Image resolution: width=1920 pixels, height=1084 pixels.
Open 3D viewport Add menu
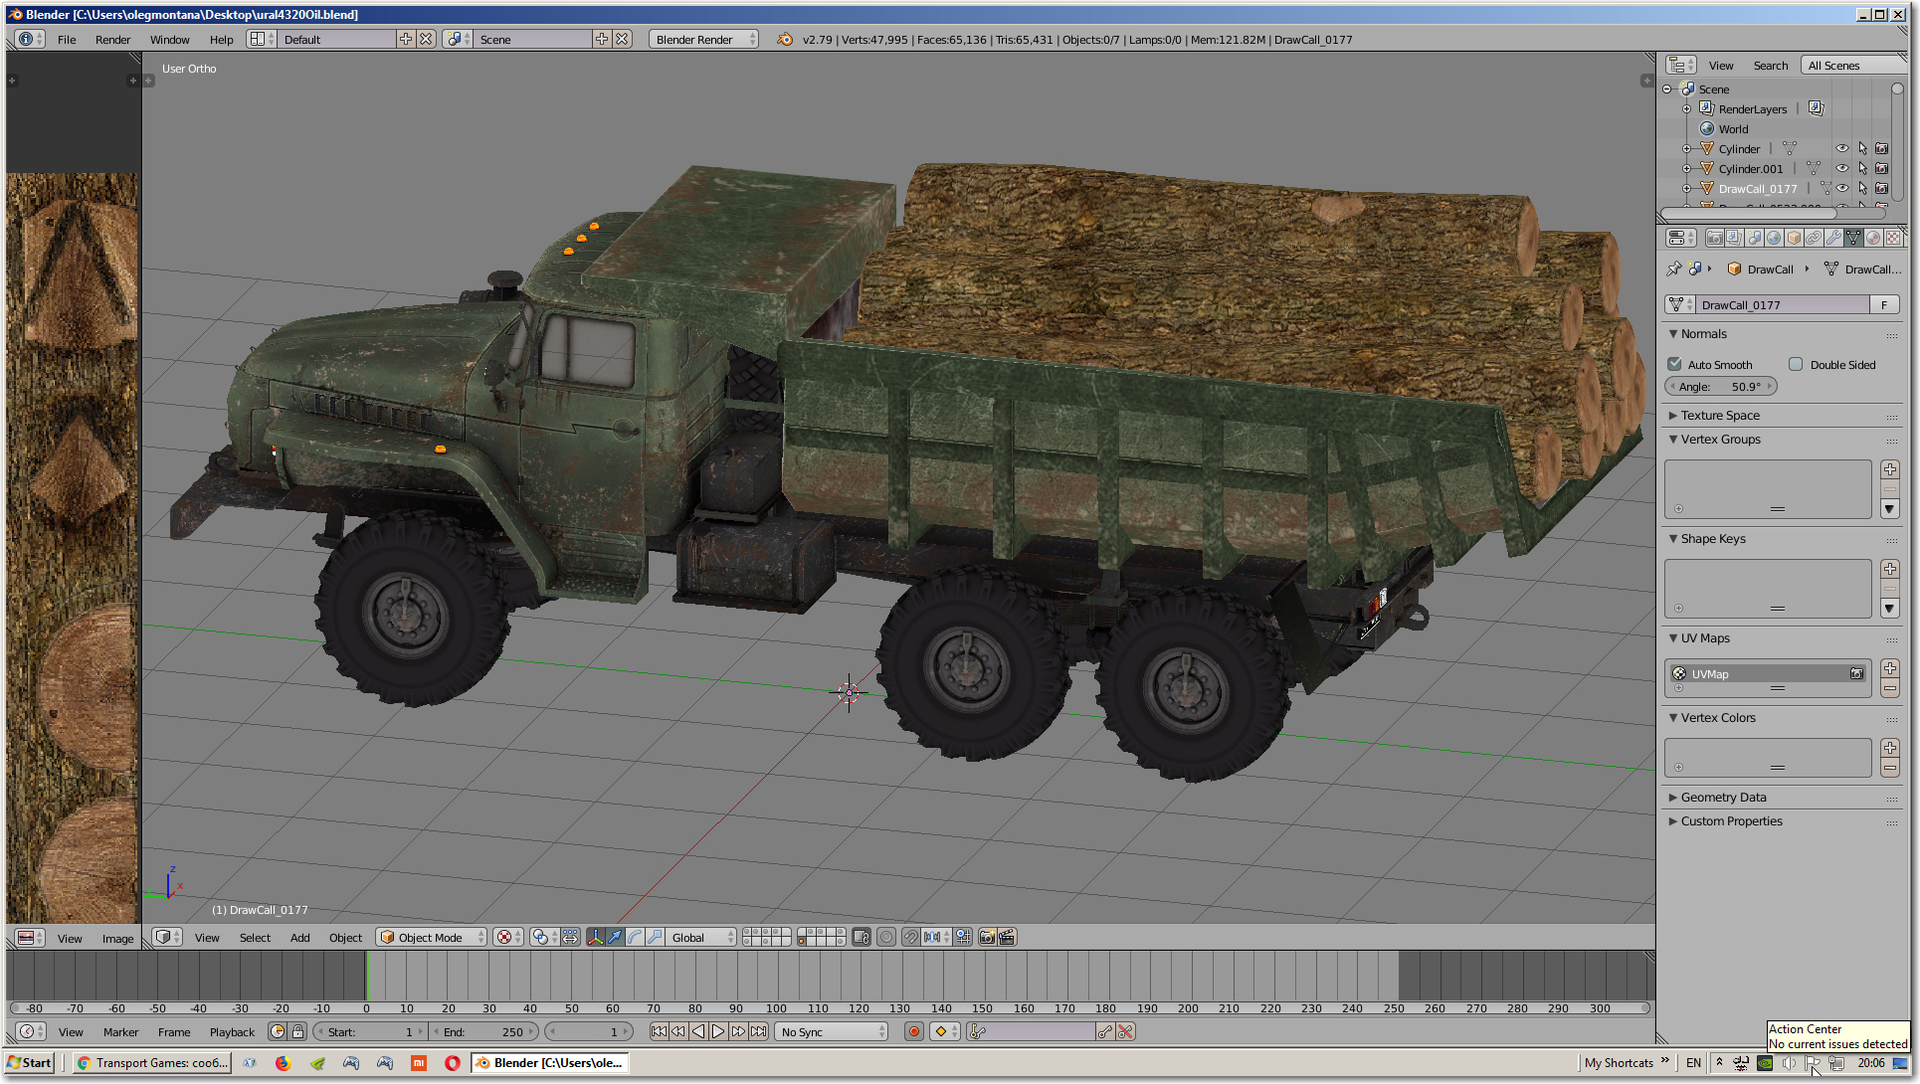tap(300, 937)
